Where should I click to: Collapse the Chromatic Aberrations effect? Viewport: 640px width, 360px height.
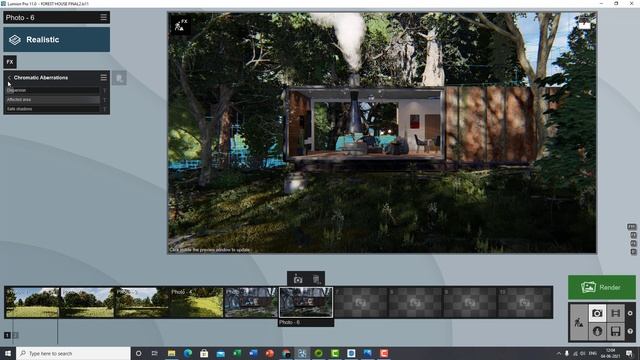click(x=9, y=78)
